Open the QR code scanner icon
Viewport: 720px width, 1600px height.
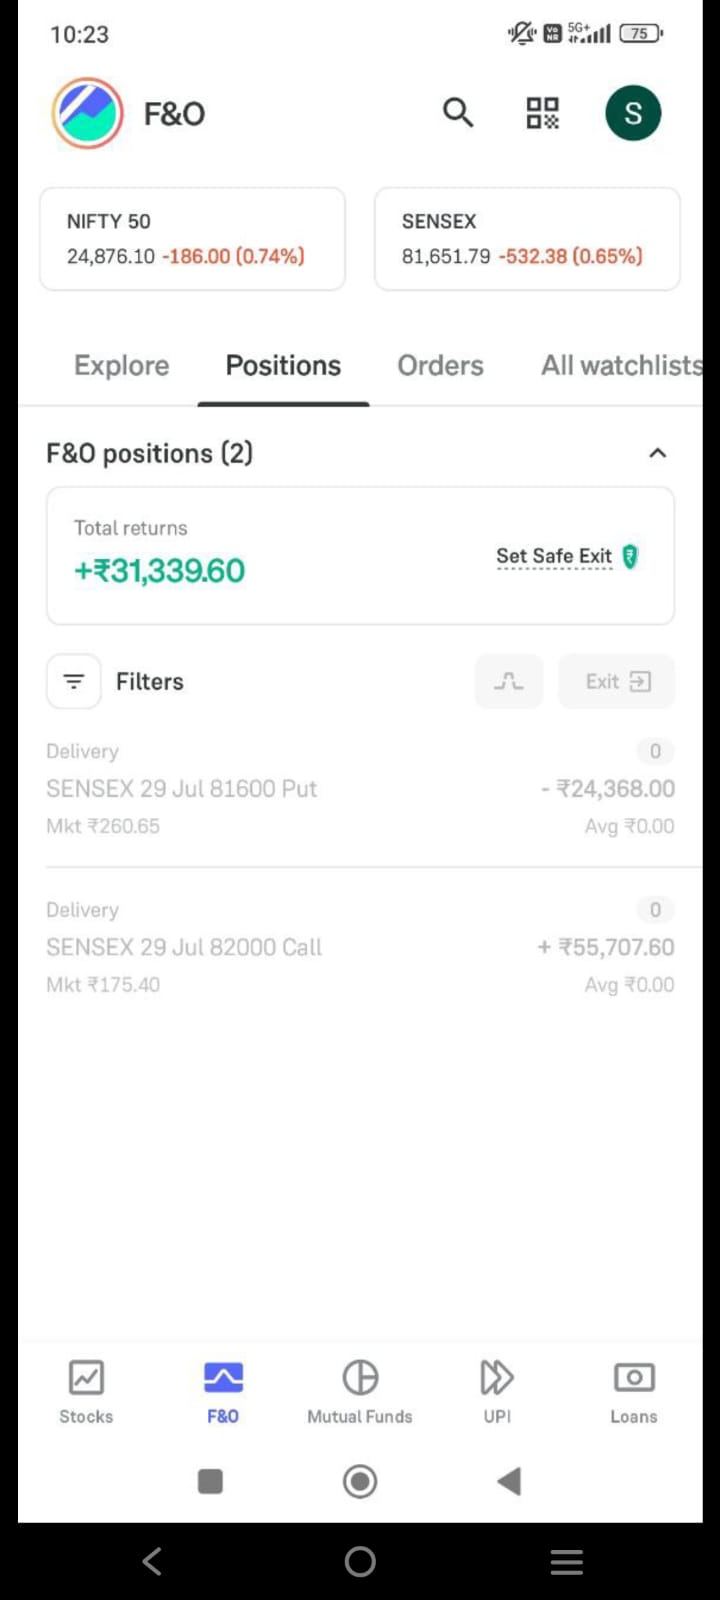click(543, 113)
